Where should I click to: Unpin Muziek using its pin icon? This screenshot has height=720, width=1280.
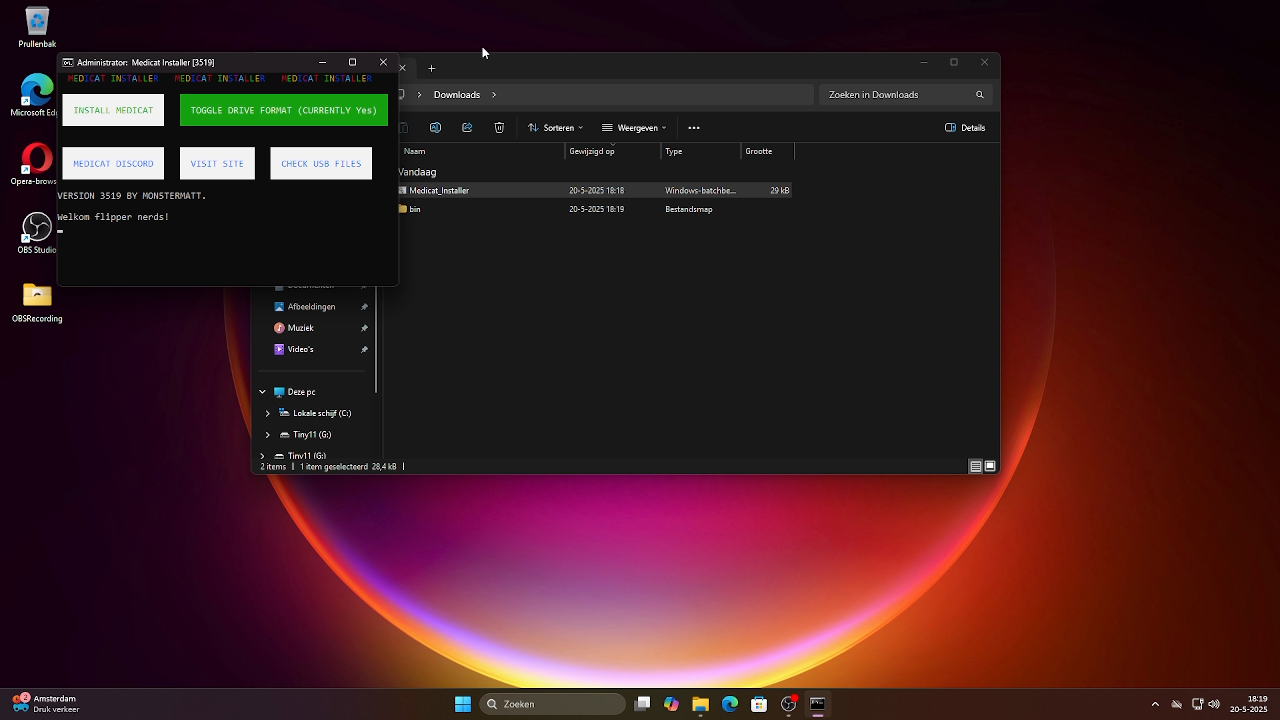pyautogui.click(x=364, y=328)
